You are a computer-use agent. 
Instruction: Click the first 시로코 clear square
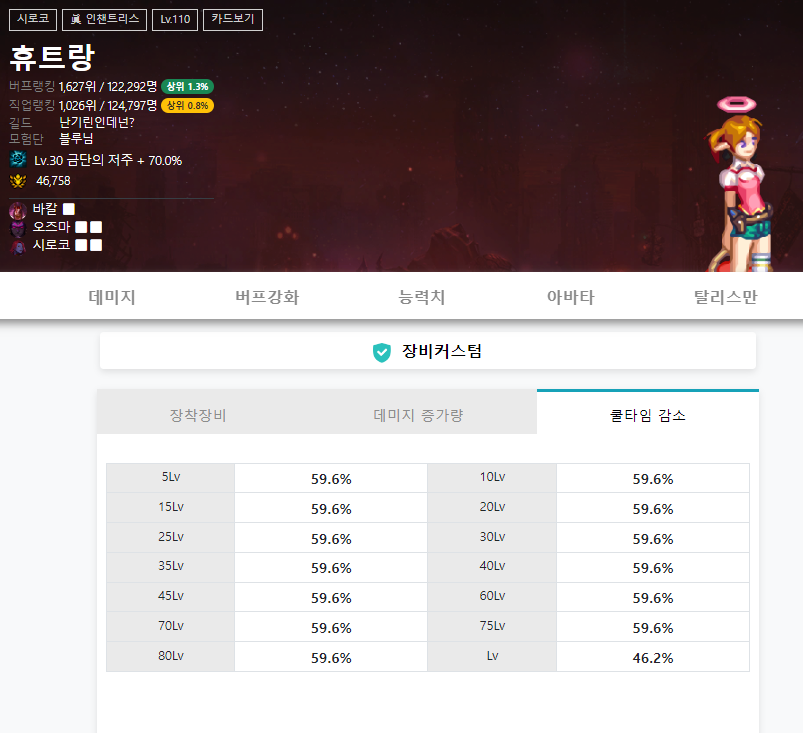pyautogui.click(x=81, y=245)
